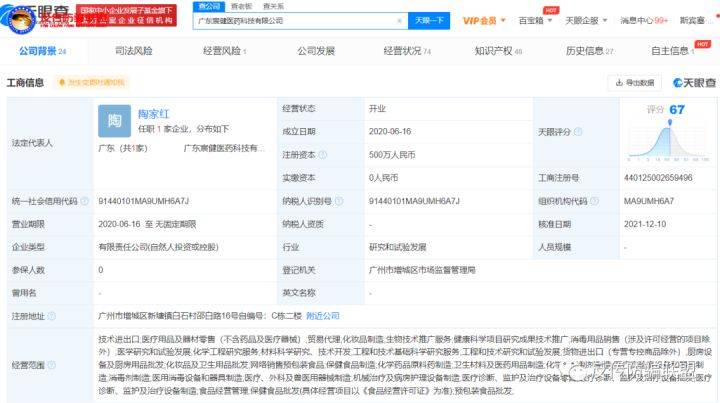Open legal representative 陶家红 profile link
This screenshot has width=720, height=403.
tap(154, 114)
